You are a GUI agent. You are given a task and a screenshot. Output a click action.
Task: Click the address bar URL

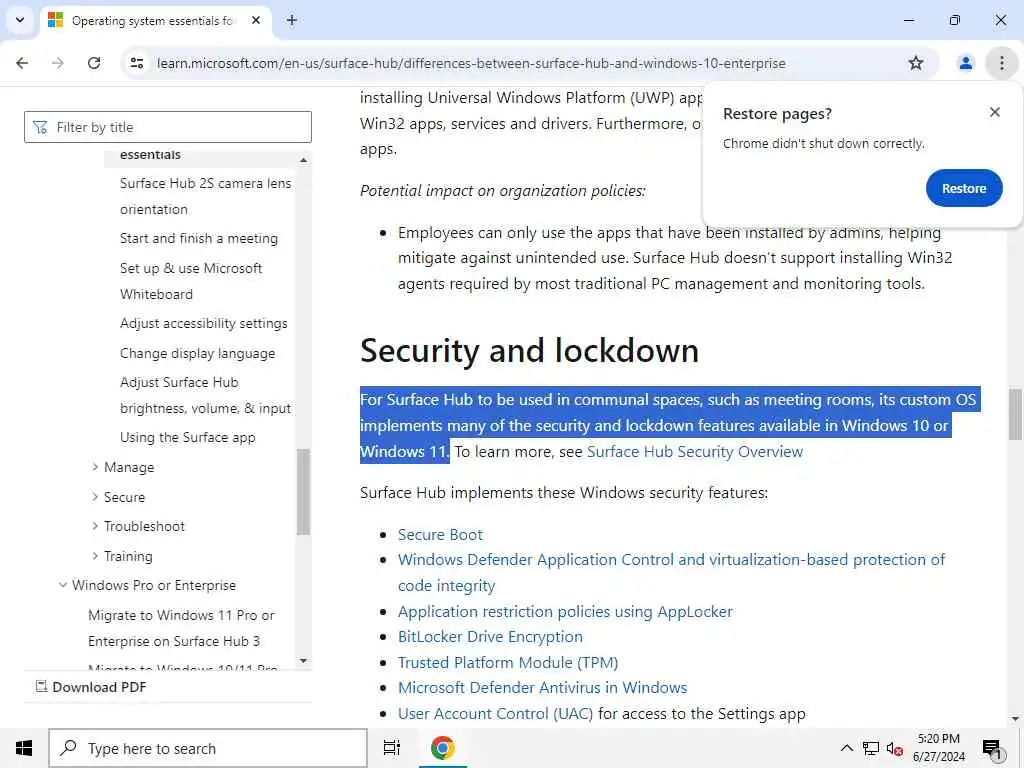(471, 63)
